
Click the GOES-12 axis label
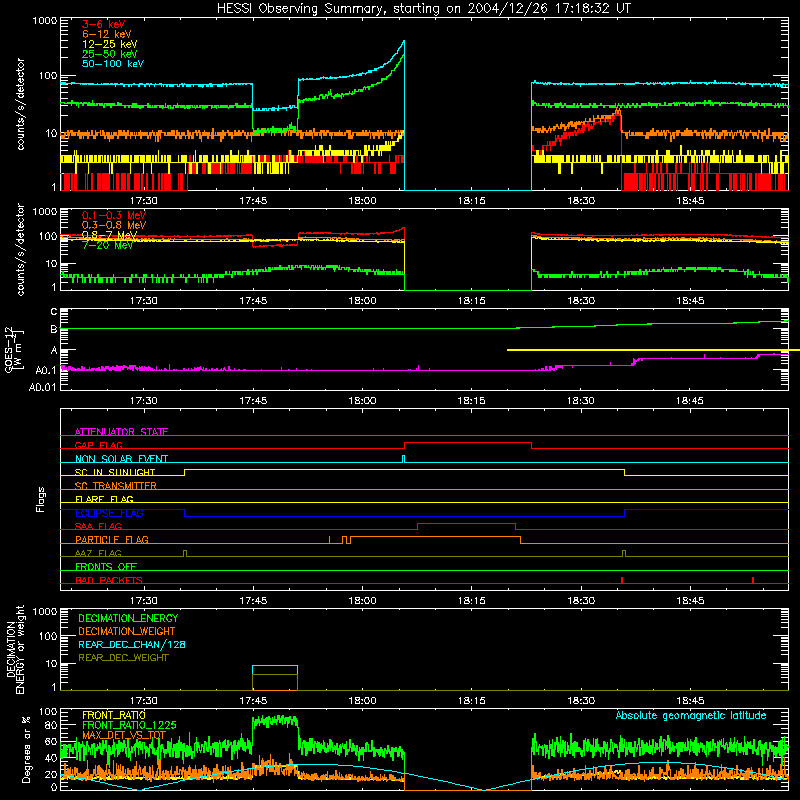point(14,349)
